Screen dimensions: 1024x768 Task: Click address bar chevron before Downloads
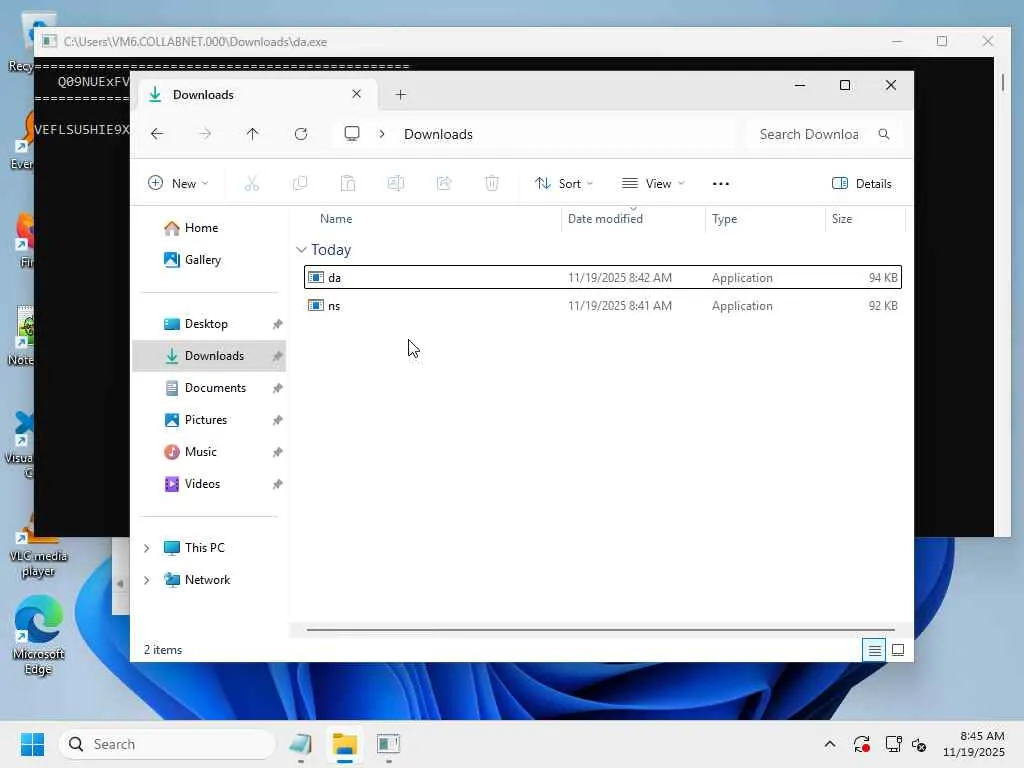pyautogui.click(x=382, y=134)
